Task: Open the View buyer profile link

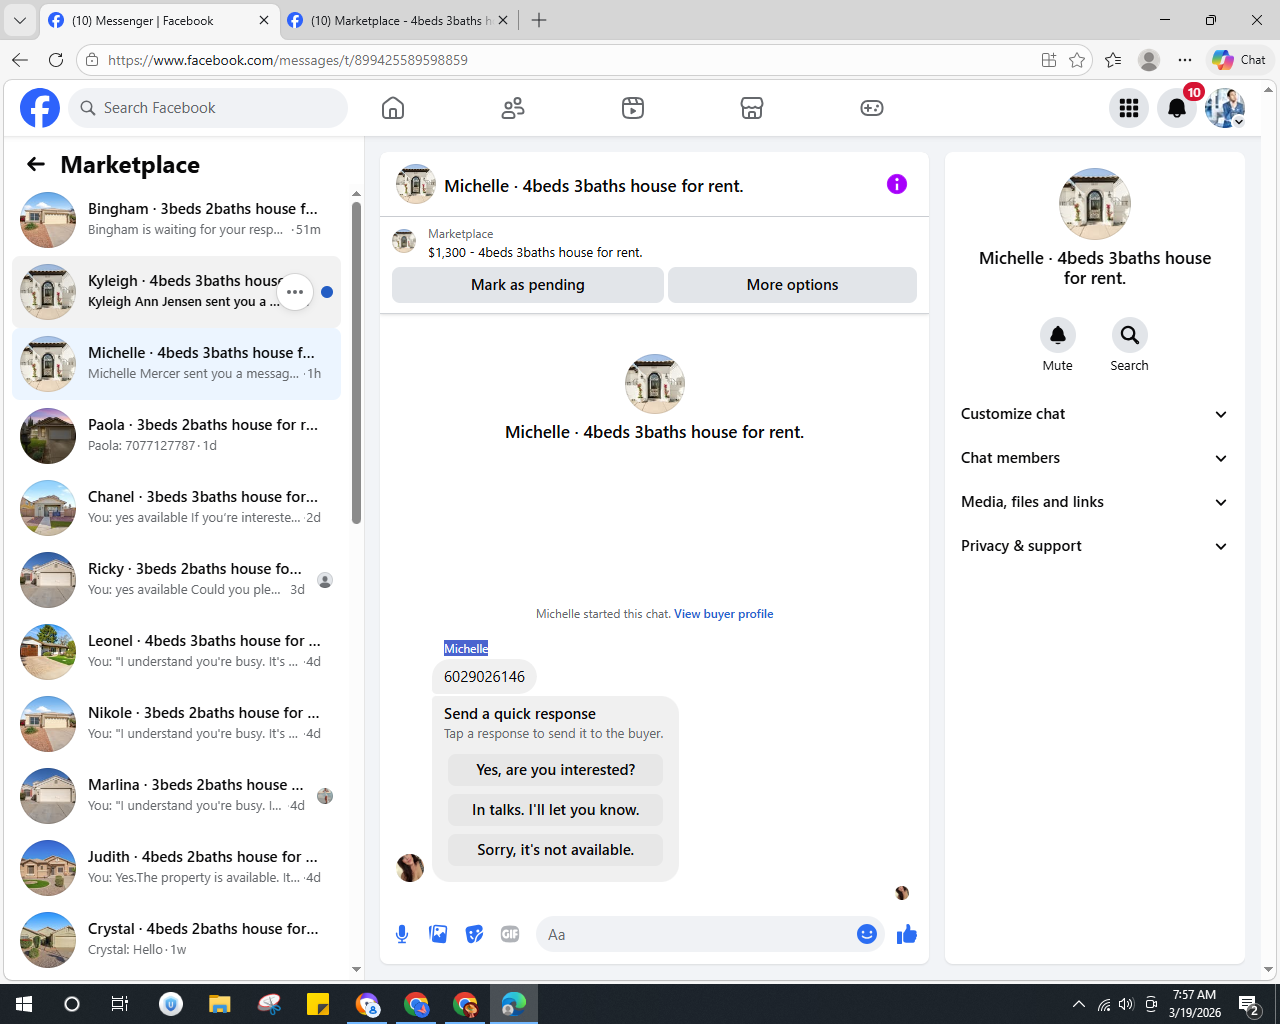Action: (x=723, y=614)
